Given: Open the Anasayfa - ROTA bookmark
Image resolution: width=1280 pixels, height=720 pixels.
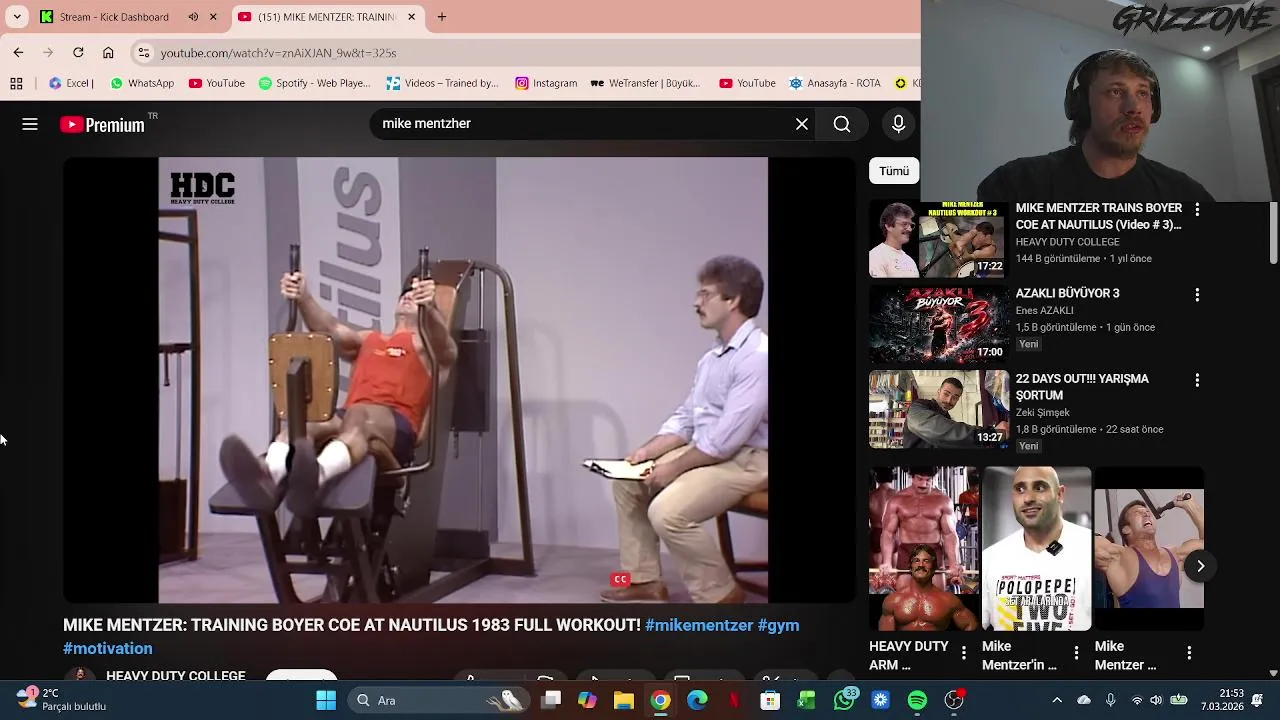Looking at the screenshot, I should tap(835, 83).
